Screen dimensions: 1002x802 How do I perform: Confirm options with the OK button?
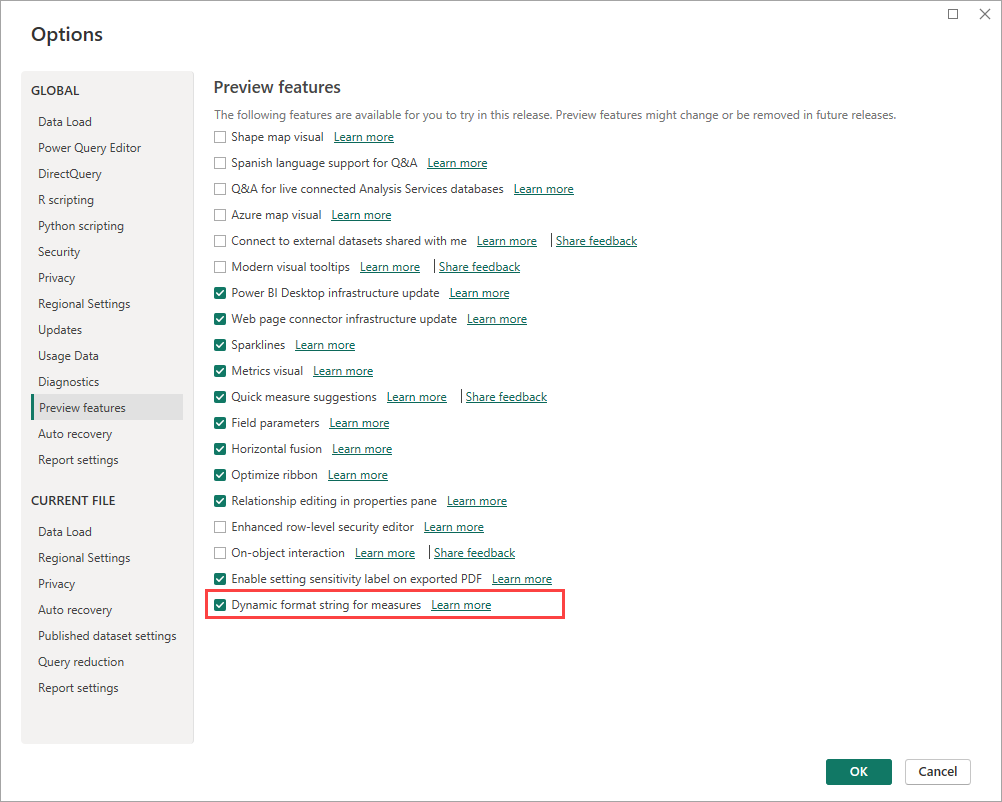tap(859, 771)
